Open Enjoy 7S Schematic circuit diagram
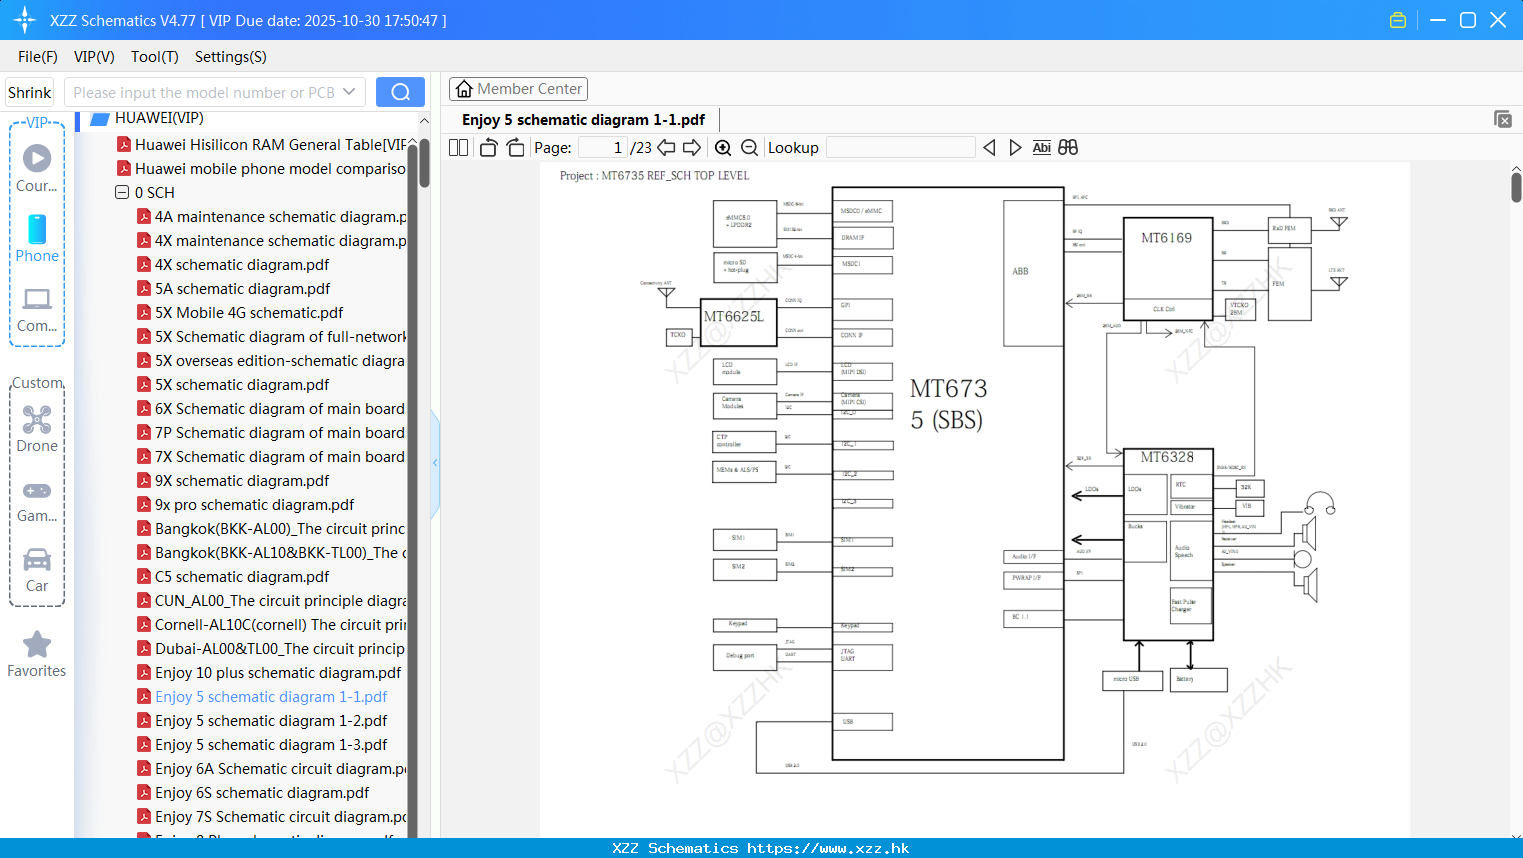Screen dimensions: 1523x858 point(272,817)
